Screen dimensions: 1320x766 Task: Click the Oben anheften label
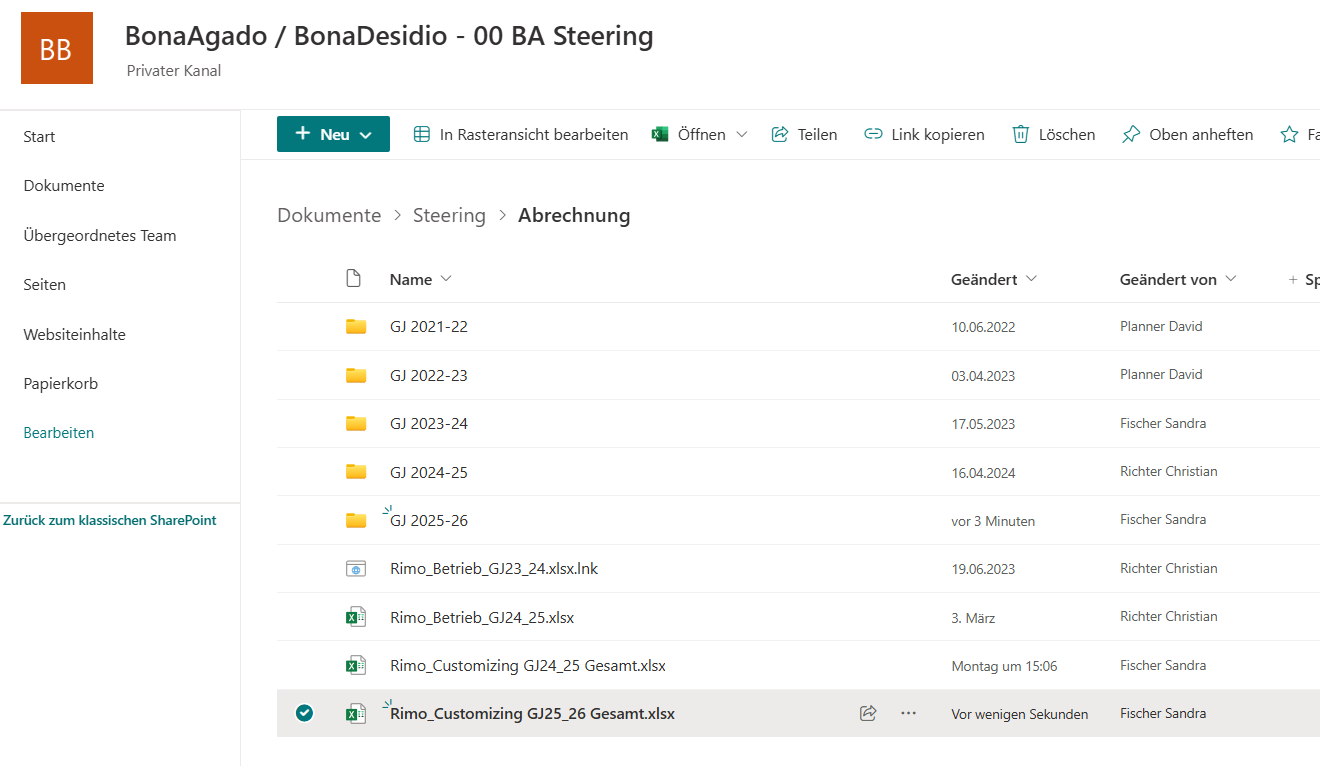point(1201,134)
